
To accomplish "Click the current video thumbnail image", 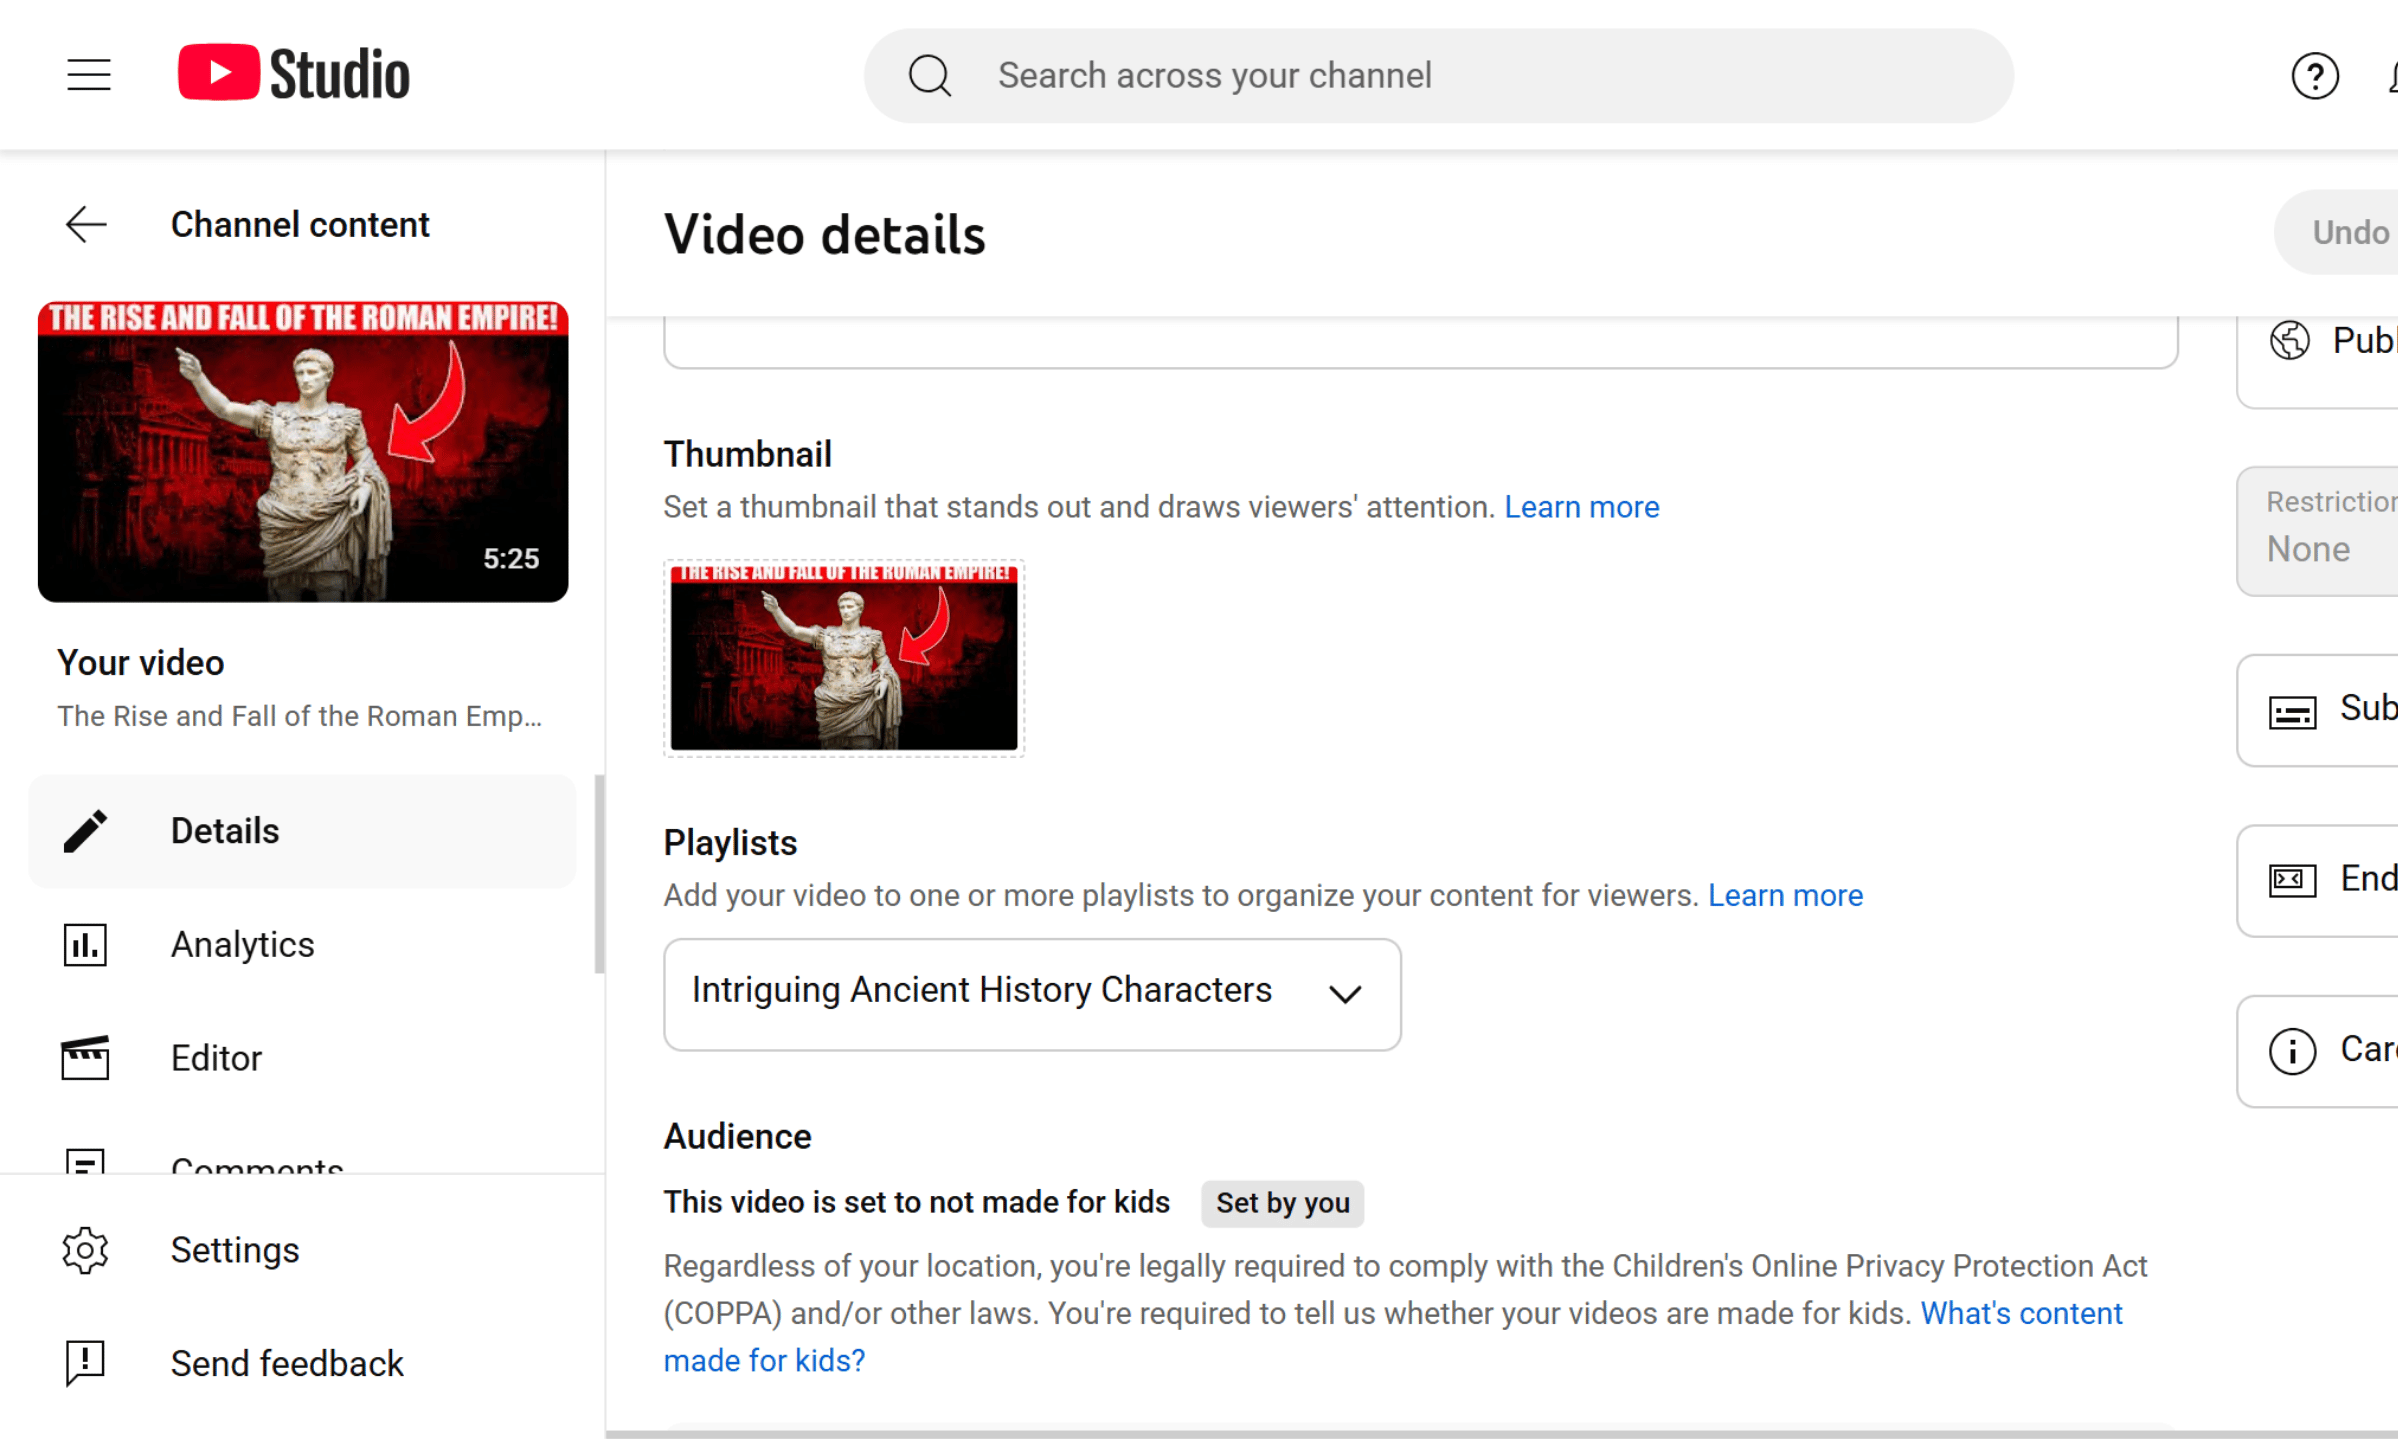I will point(843,658).
